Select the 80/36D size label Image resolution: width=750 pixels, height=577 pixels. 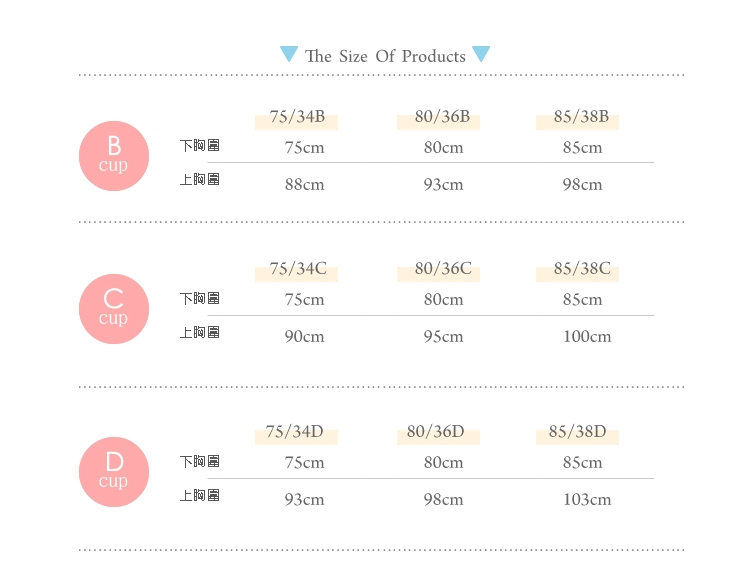436,432
